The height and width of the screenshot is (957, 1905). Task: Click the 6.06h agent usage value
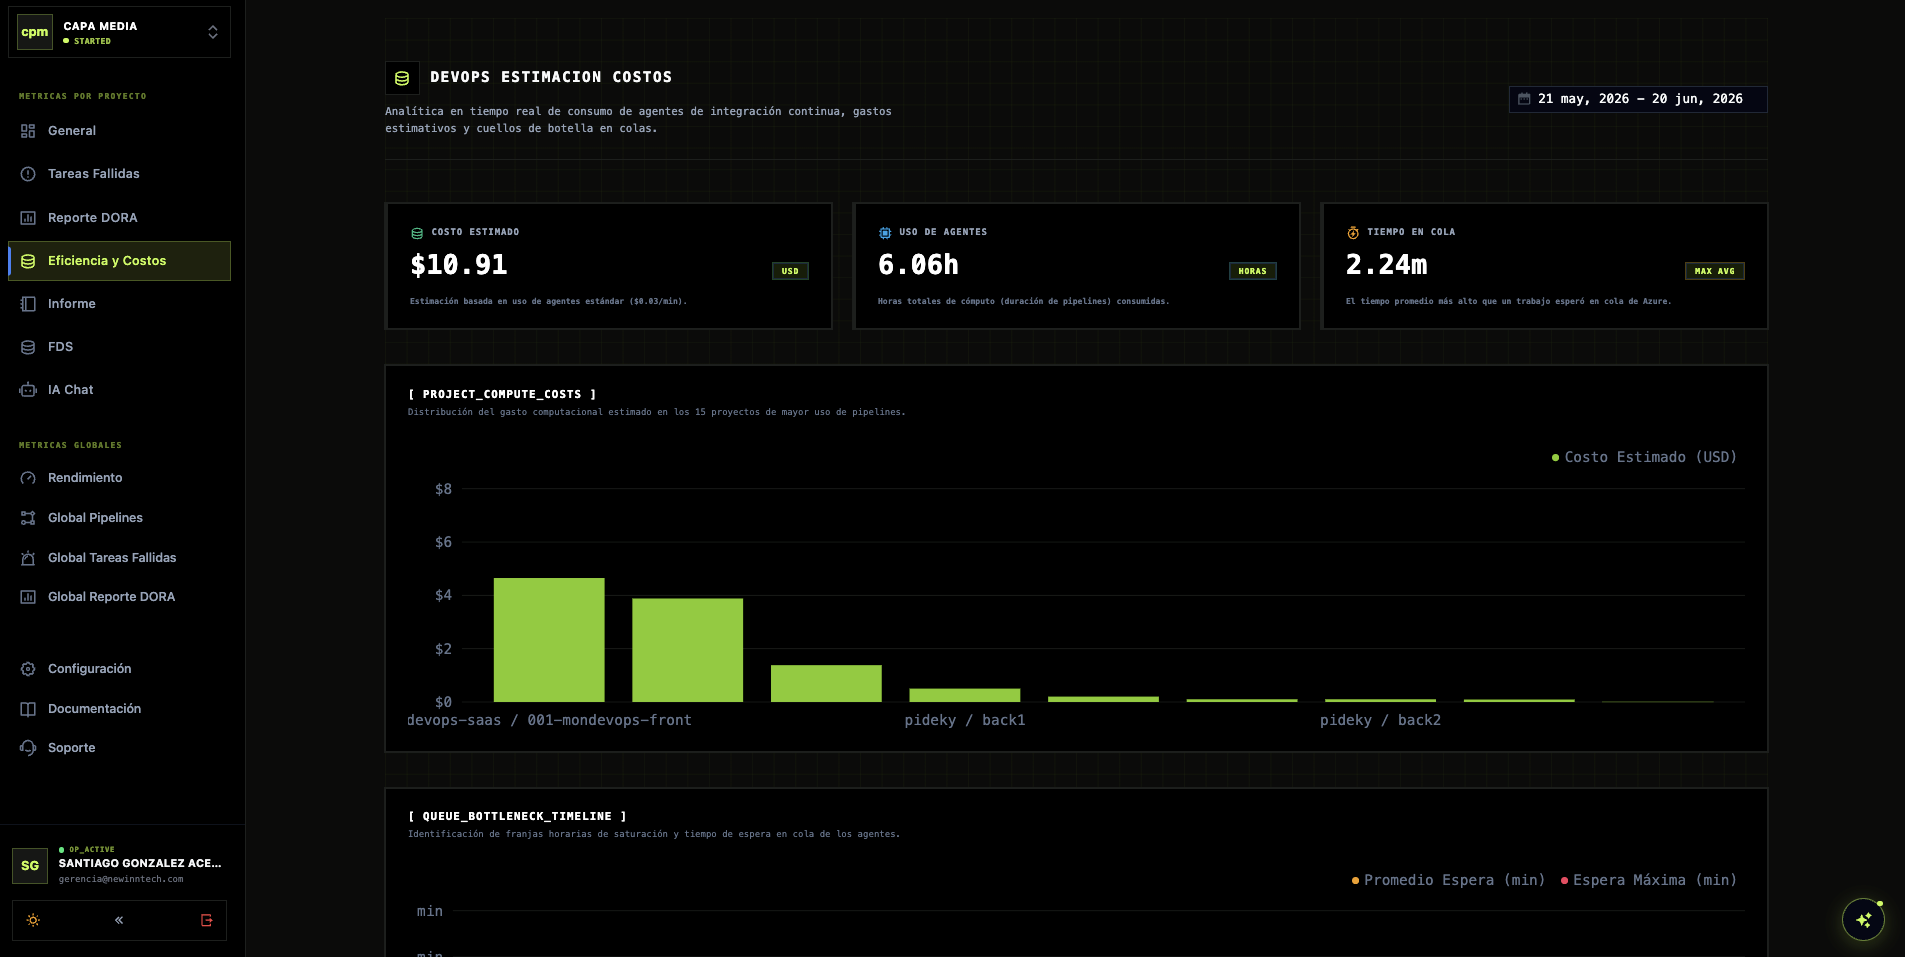pos(918,265)
